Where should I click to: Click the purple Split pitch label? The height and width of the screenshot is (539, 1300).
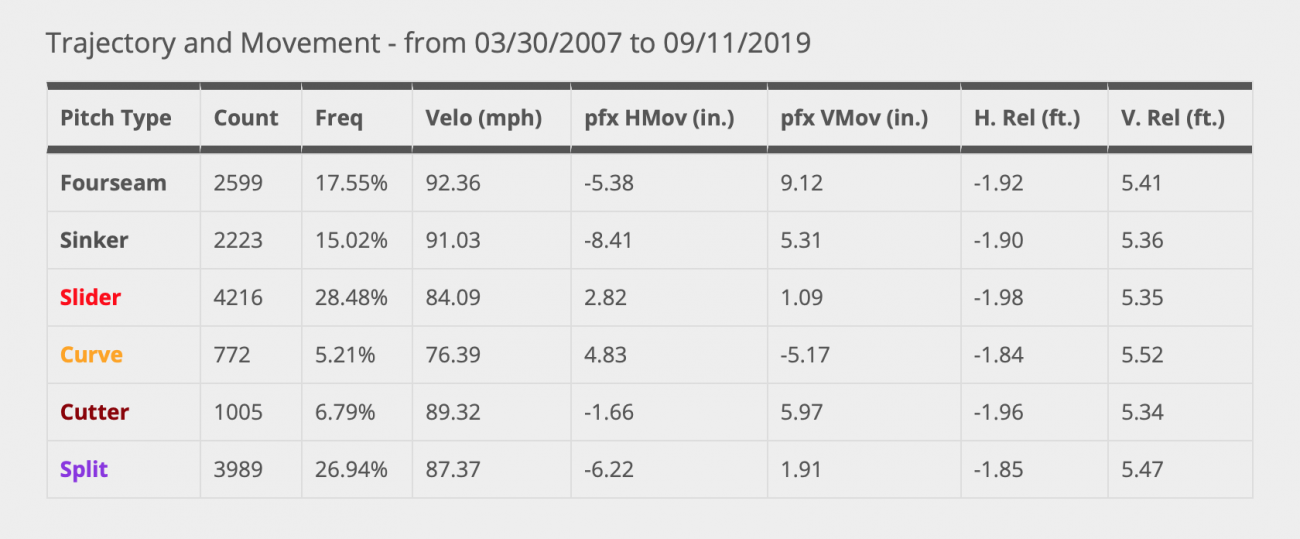[84, 469]
